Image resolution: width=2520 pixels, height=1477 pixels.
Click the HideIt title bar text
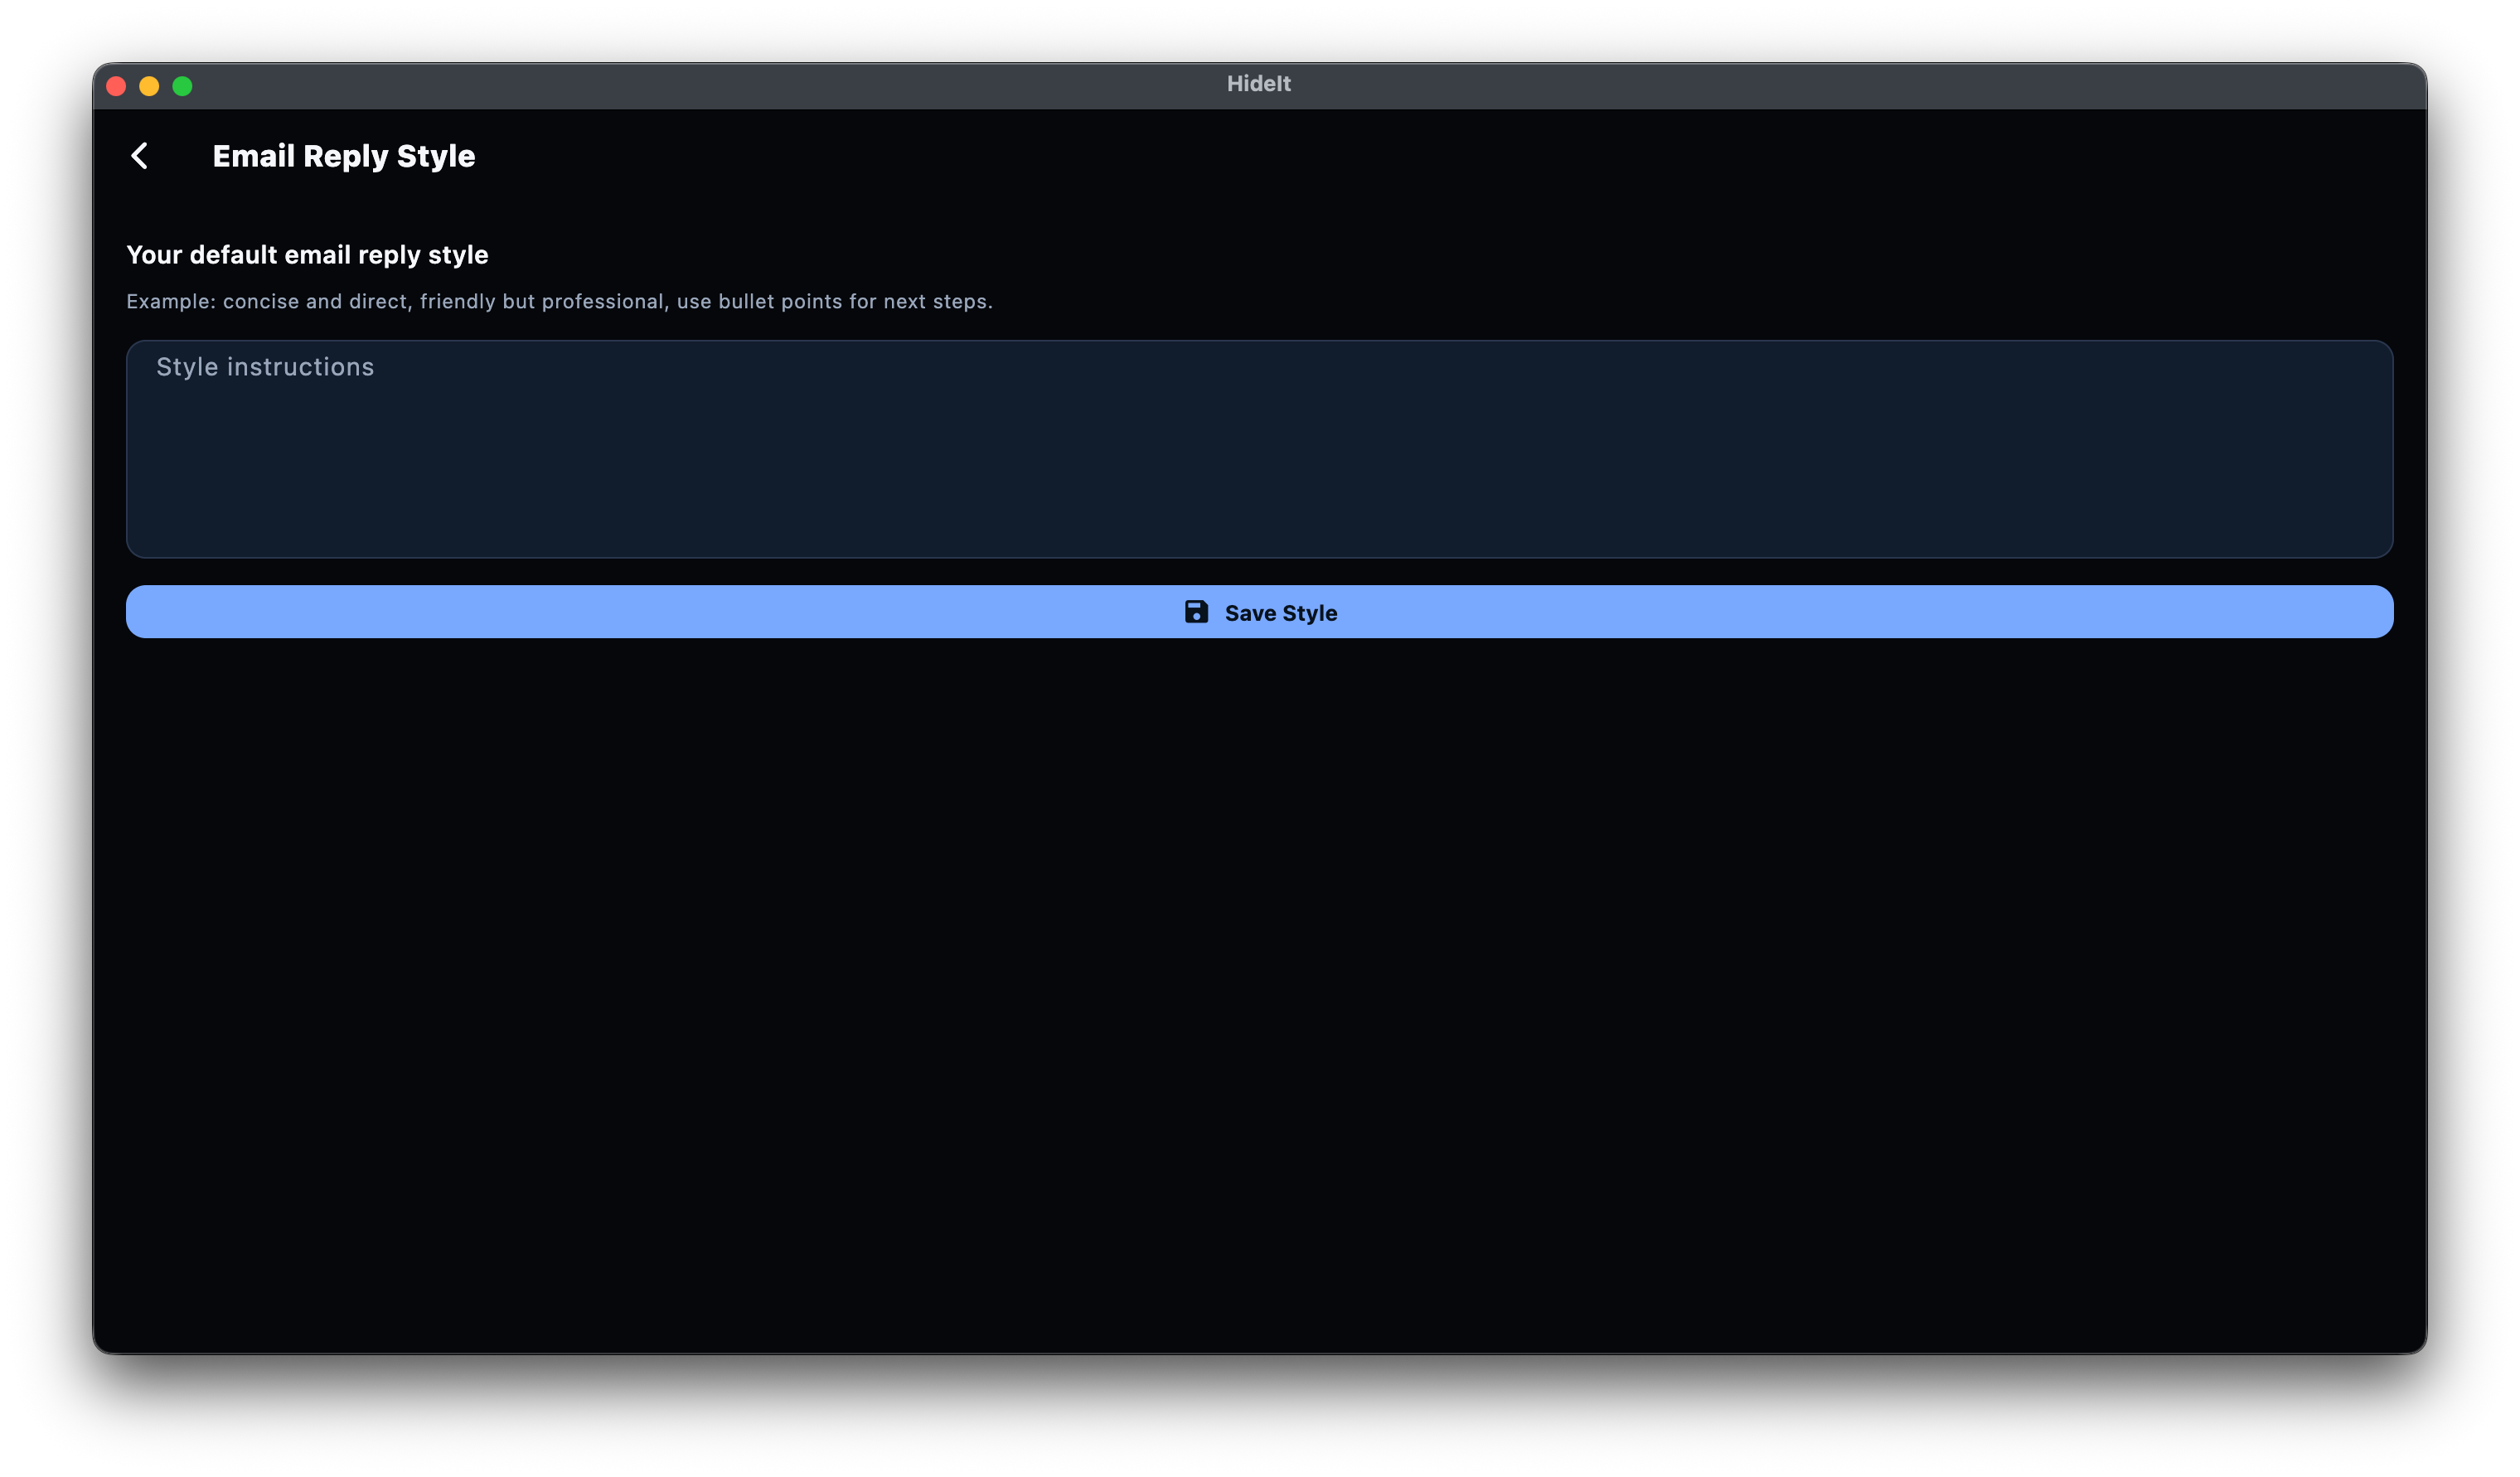point(1259,84)
